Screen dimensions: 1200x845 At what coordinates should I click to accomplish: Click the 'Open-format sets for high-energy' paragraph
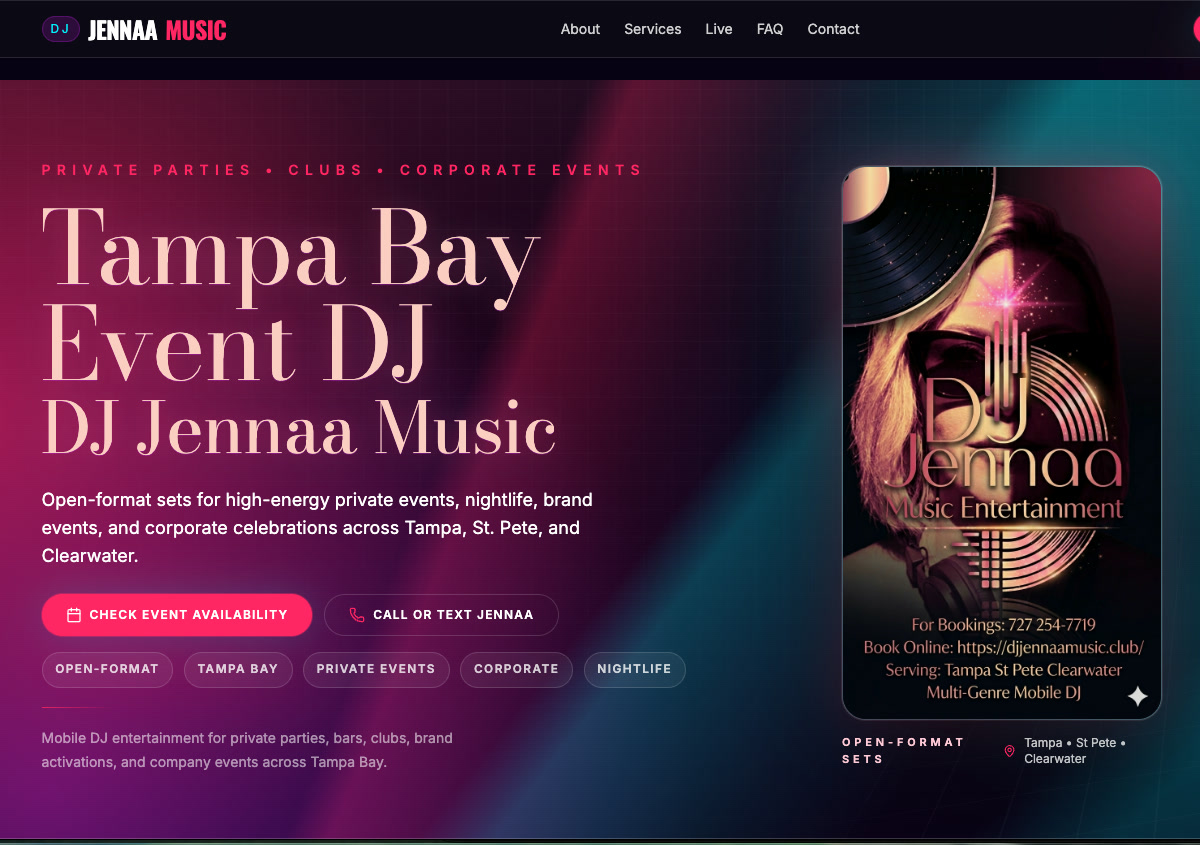coord(317,527)
